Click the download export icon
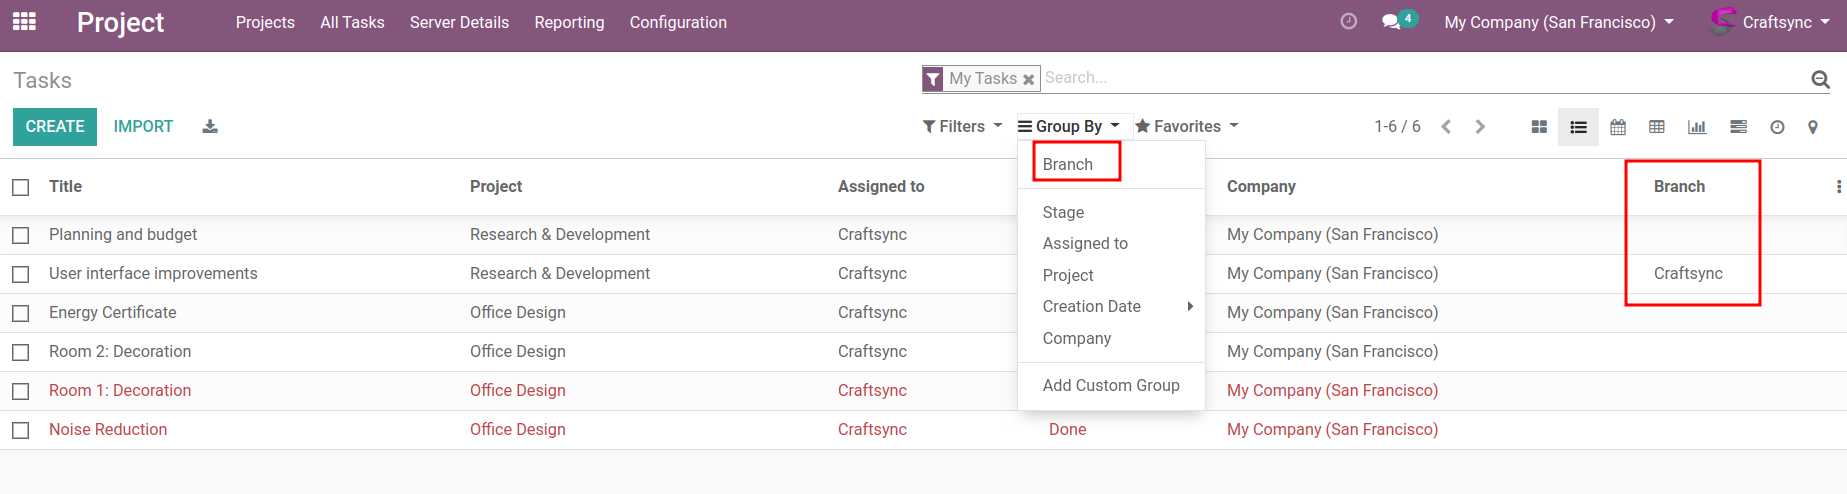 (x=210, y=127)
